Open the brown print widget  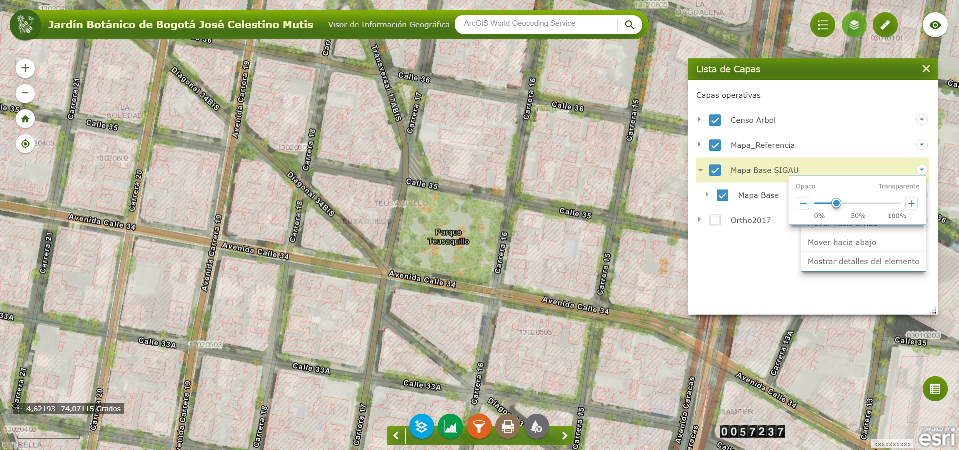coord(508,427)
